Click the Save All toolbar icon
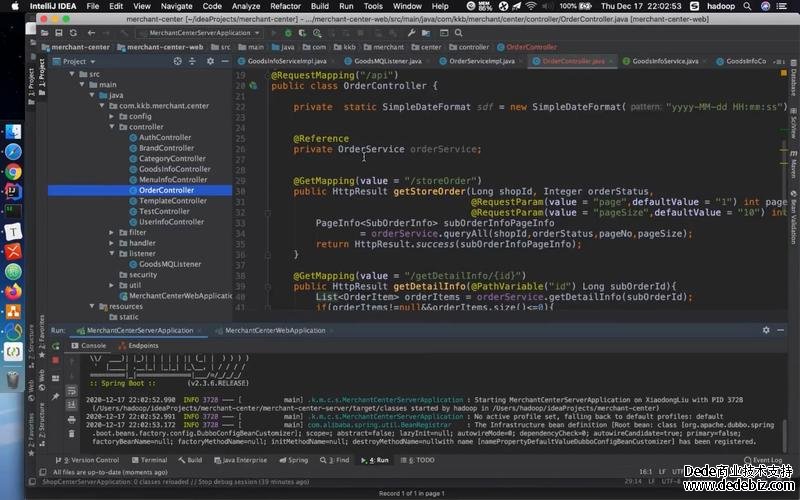The image size is (800, 500). (x=59, y=33)
